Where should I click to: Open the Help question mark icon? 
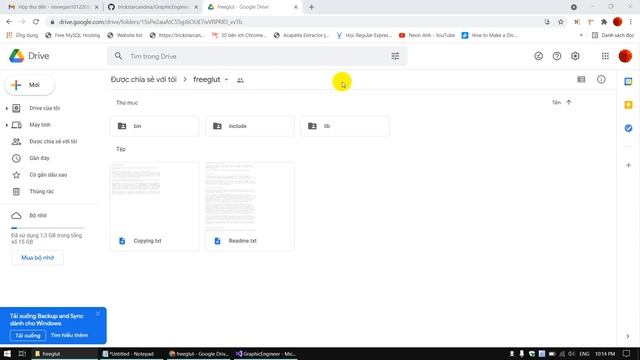[557, 56]
